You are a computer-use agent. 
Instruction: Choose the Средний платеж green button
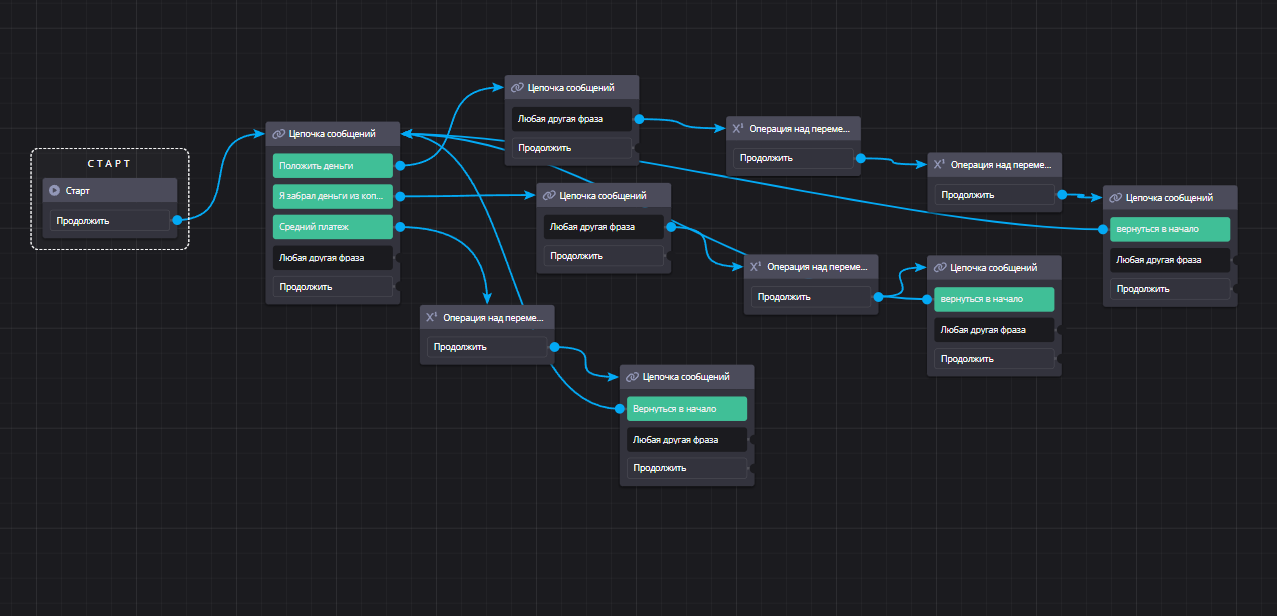point(333,227)
